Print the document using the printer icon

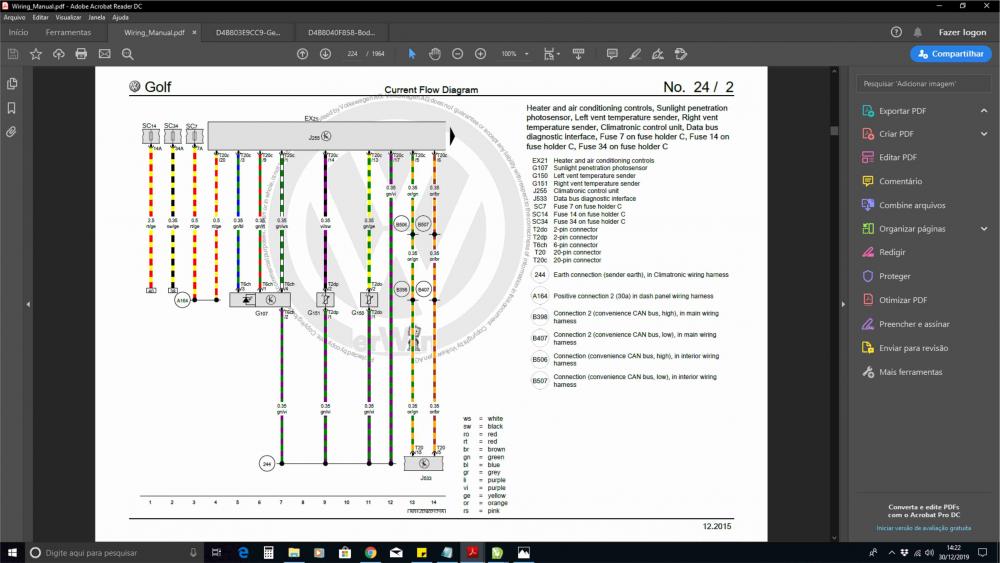(x=81, y=54)
